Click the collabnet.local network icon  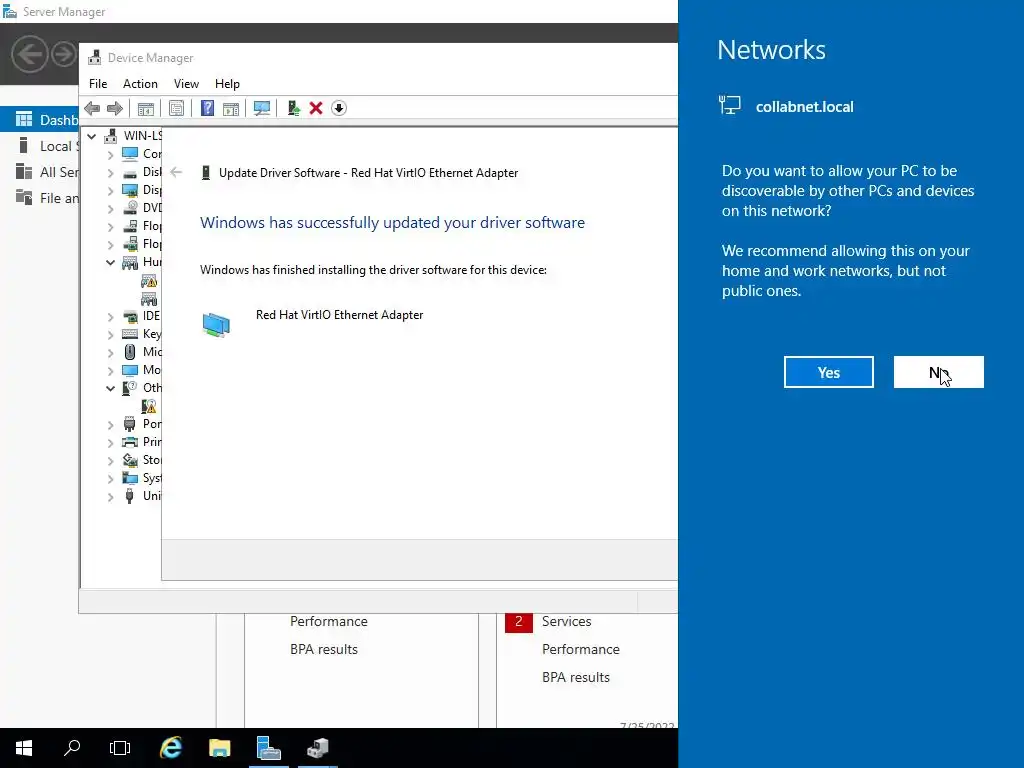(x=729, y=106)
